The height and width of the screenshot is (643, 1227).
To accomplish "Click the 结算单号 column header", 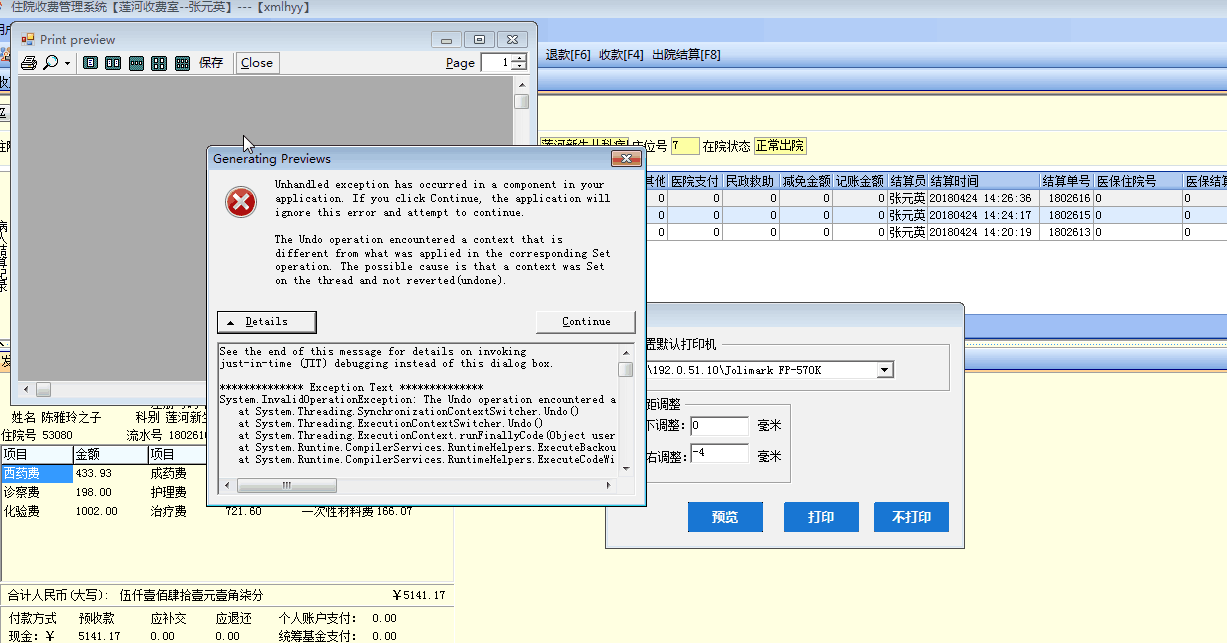I will point(1066,181).
